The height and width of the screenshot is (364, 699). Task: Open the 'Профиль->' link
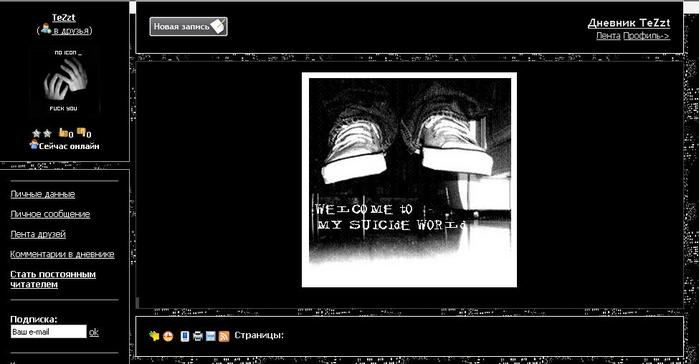tap(646, 36)
